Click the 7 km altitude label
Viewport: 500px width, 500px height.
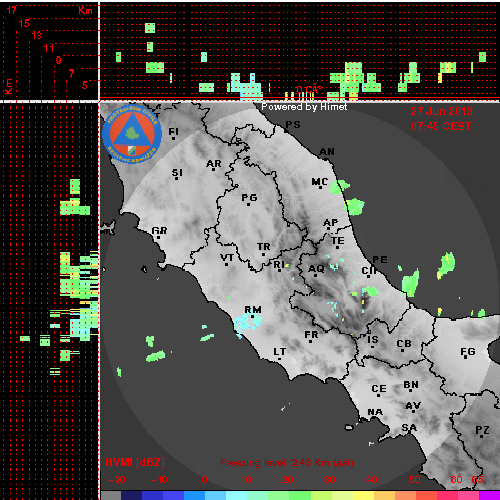[71, 73]
